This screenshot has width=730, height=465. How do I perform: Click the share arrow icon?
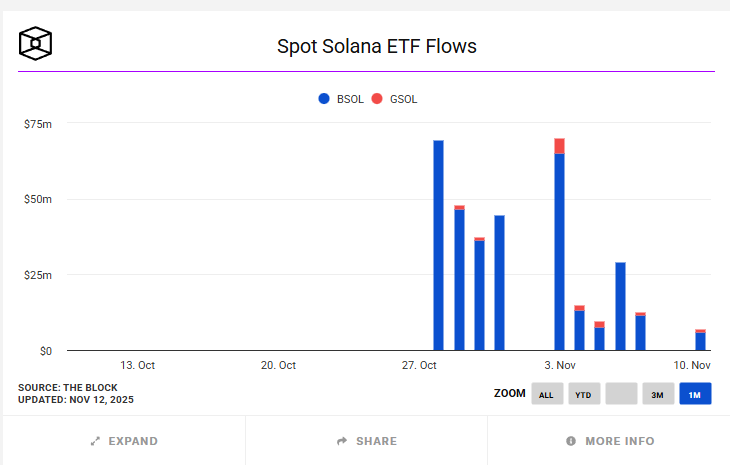(x=342, y=441)
